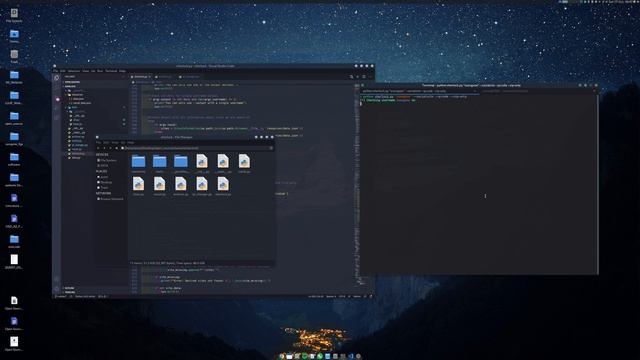Click the first icon in the bottom dock
The height and width of the screenshot is (360, 640).
[282, 356]
